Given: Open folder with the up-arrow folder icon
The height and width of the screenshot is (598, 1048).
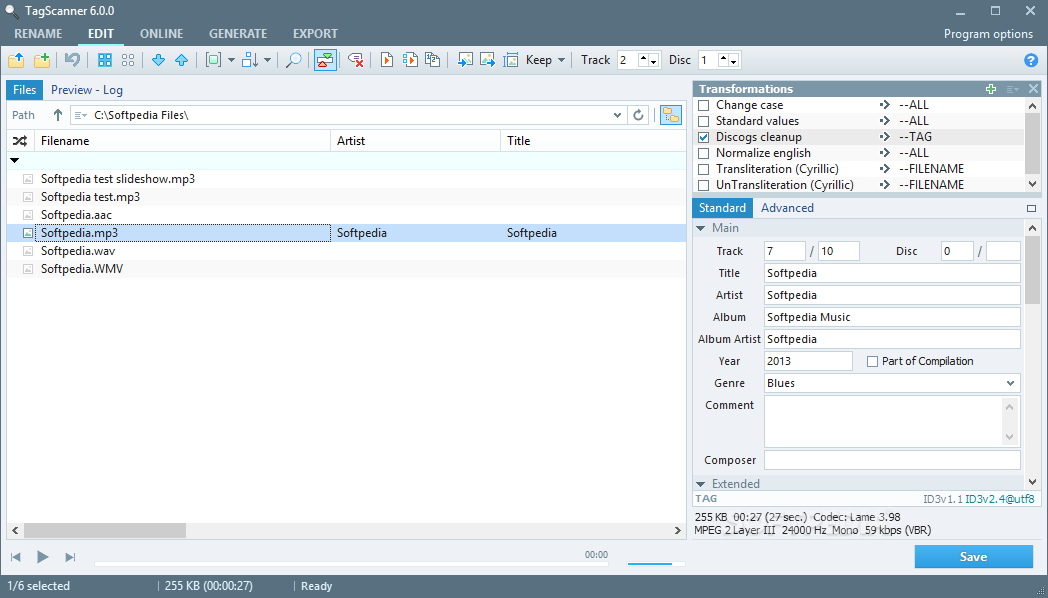Looking at the screenshot, I should point(16,60).
